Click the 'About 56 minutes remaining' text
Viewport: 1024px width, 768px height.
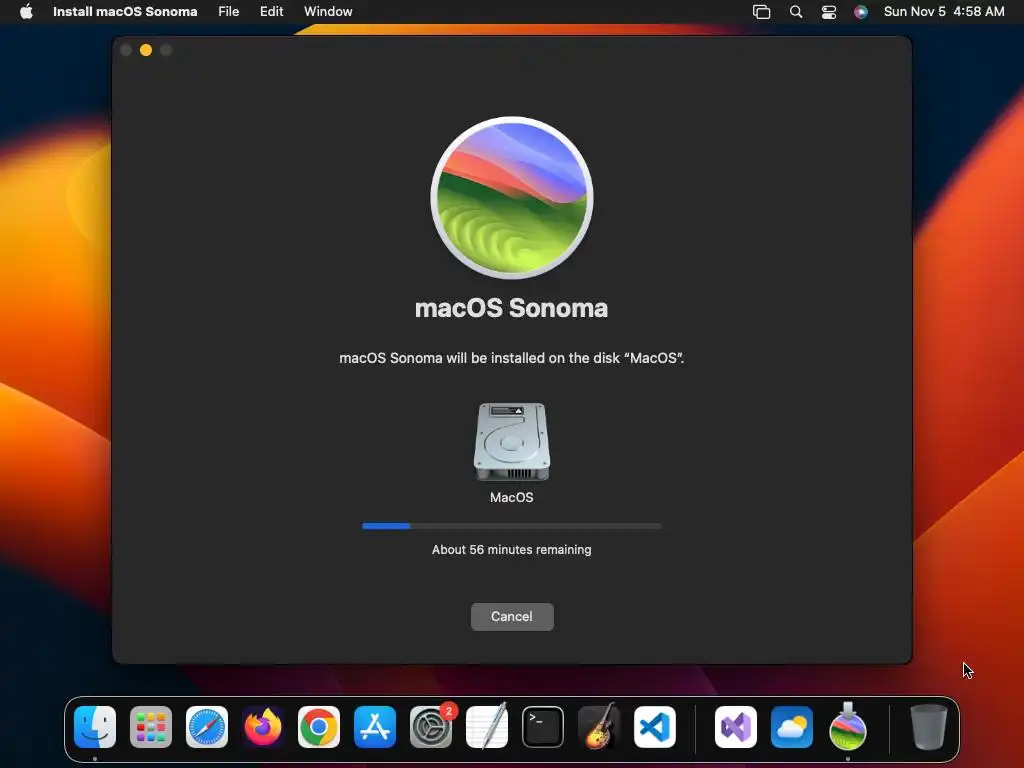click(511, 550)
